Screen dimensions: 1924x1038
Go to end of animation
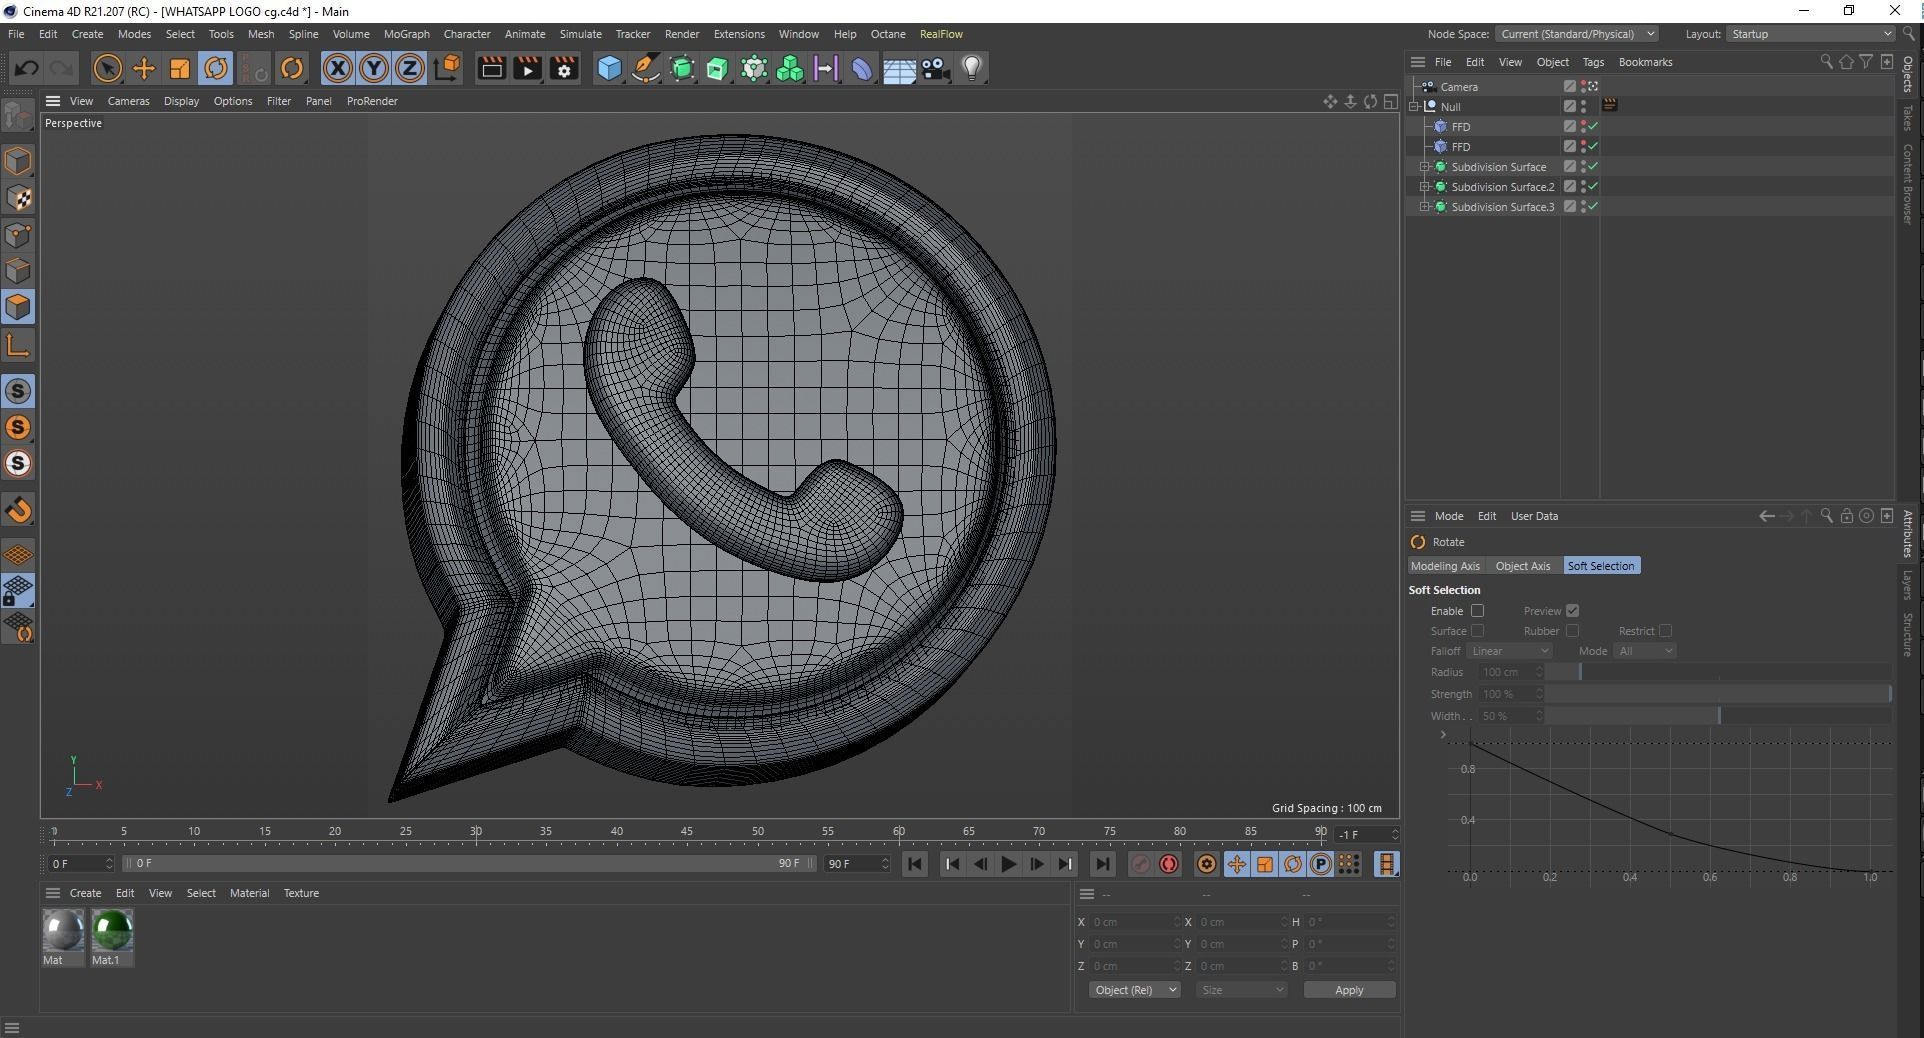pos(1102,864)
